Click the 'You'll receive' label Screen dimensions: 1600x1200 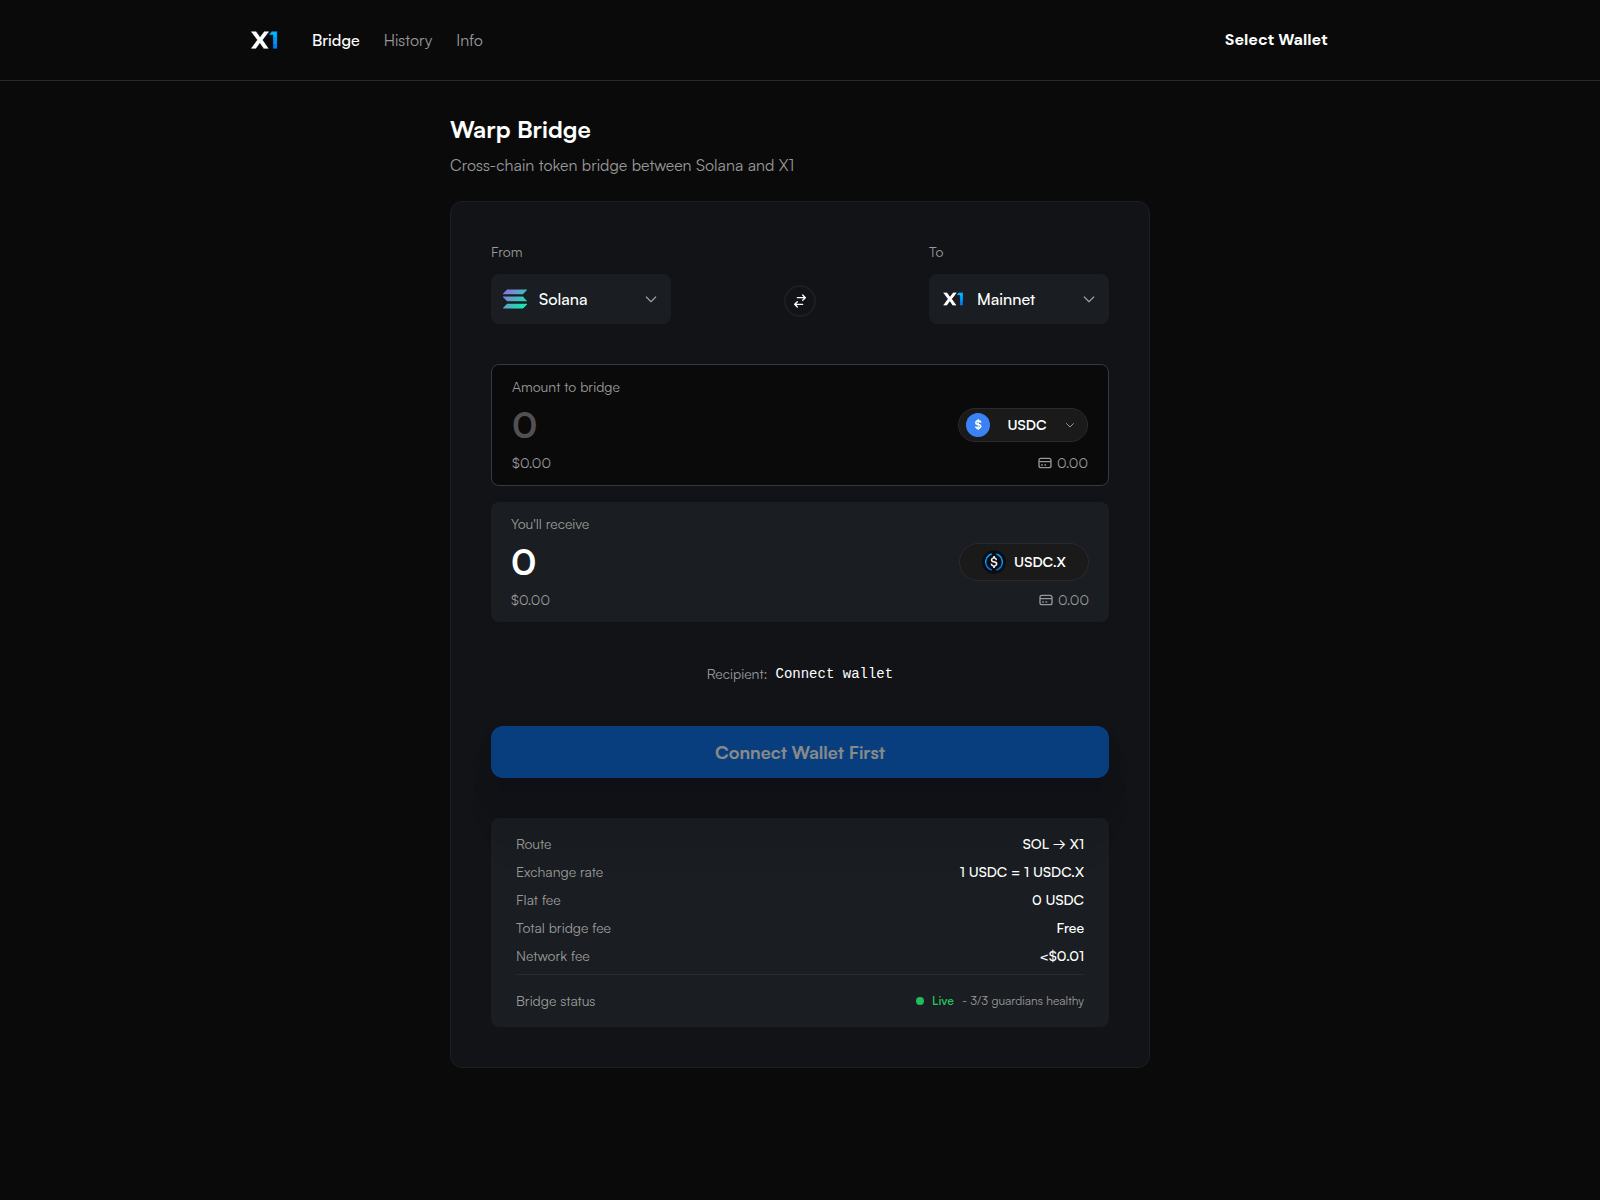(550, 524)
